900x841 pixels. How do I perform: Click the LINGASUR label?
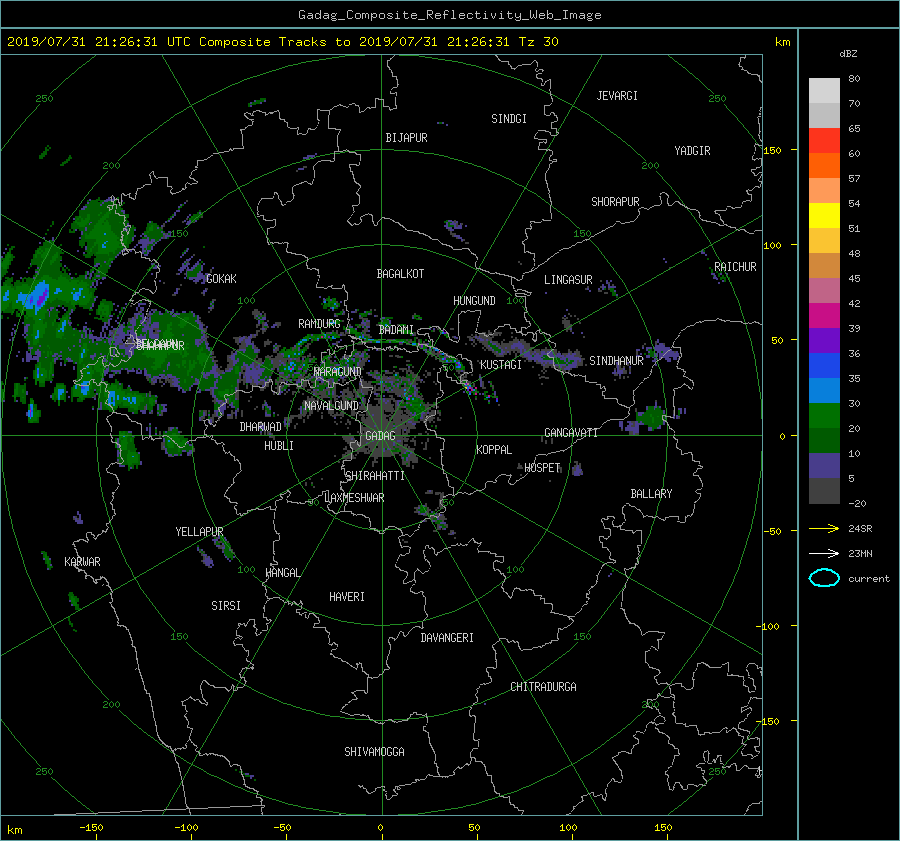coord(568,280)
